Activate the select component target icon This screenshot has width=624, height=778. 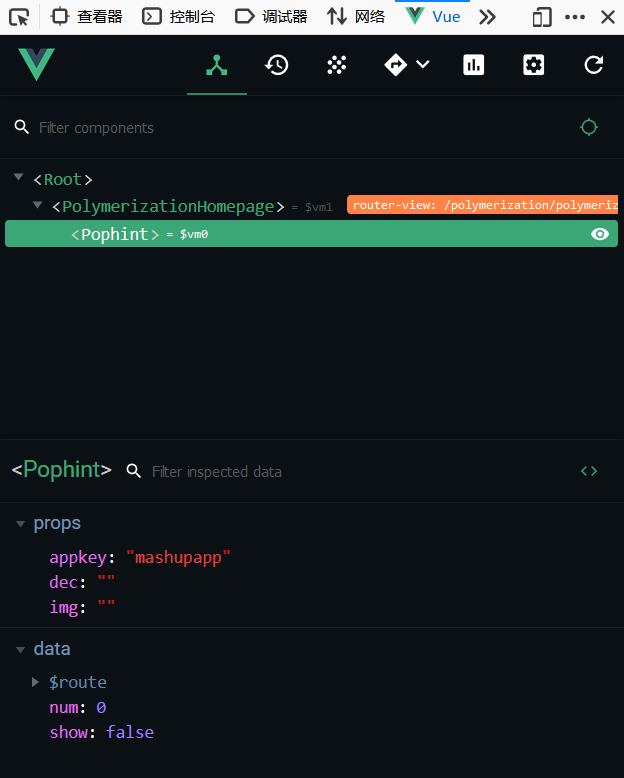[589, 128]
